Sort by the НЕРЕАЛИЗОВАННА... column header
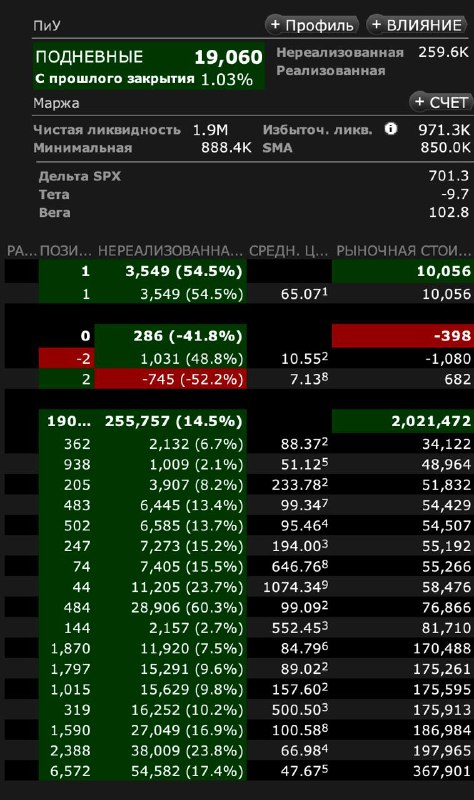This screenshot has width=474, height=800. click(170, 251)
